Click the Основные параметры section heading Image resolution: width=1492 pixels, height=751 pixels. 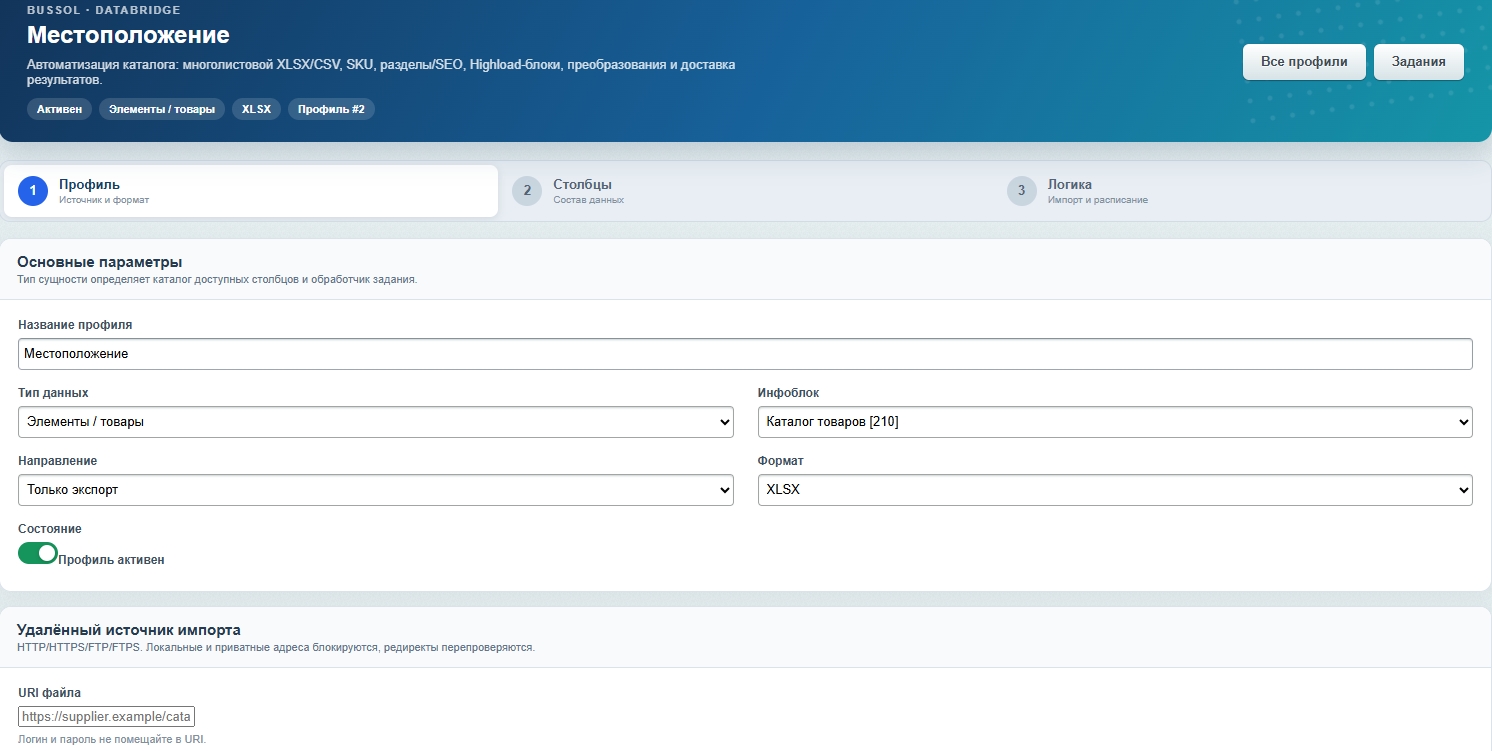[x=100, y=262]
